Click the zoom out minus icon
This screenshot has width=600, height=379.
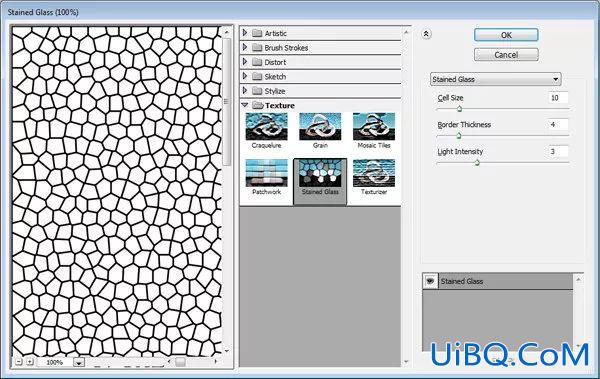point(19,361)
